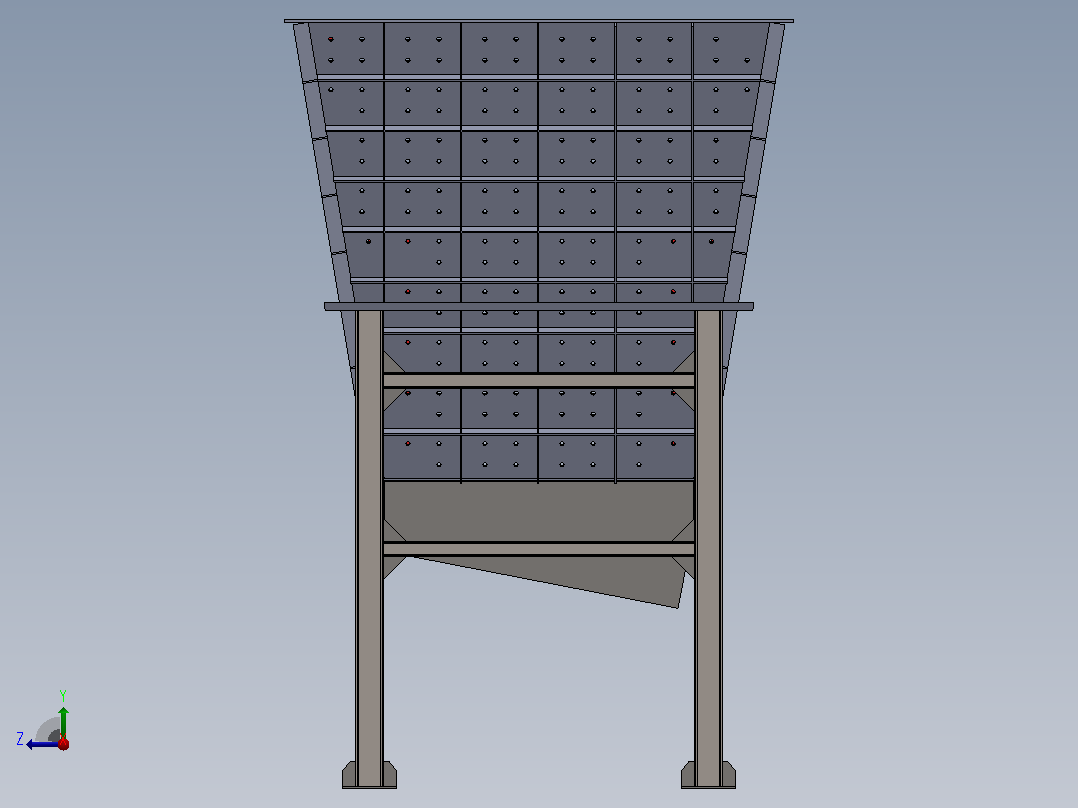Click the green Y axis arrow of the triad
1078x808 pixels.
(63, 721)
